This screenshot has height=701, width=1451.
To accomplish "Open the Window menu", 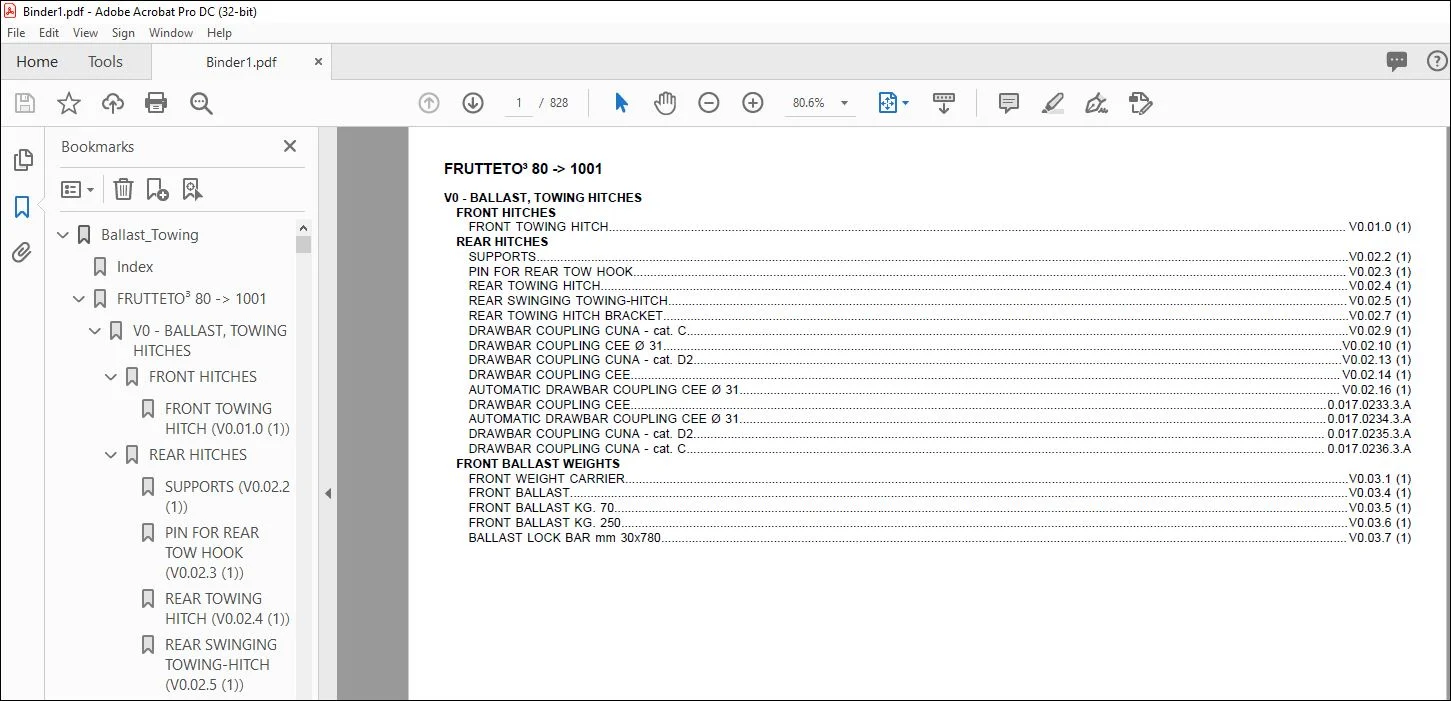I will [171, 33].
